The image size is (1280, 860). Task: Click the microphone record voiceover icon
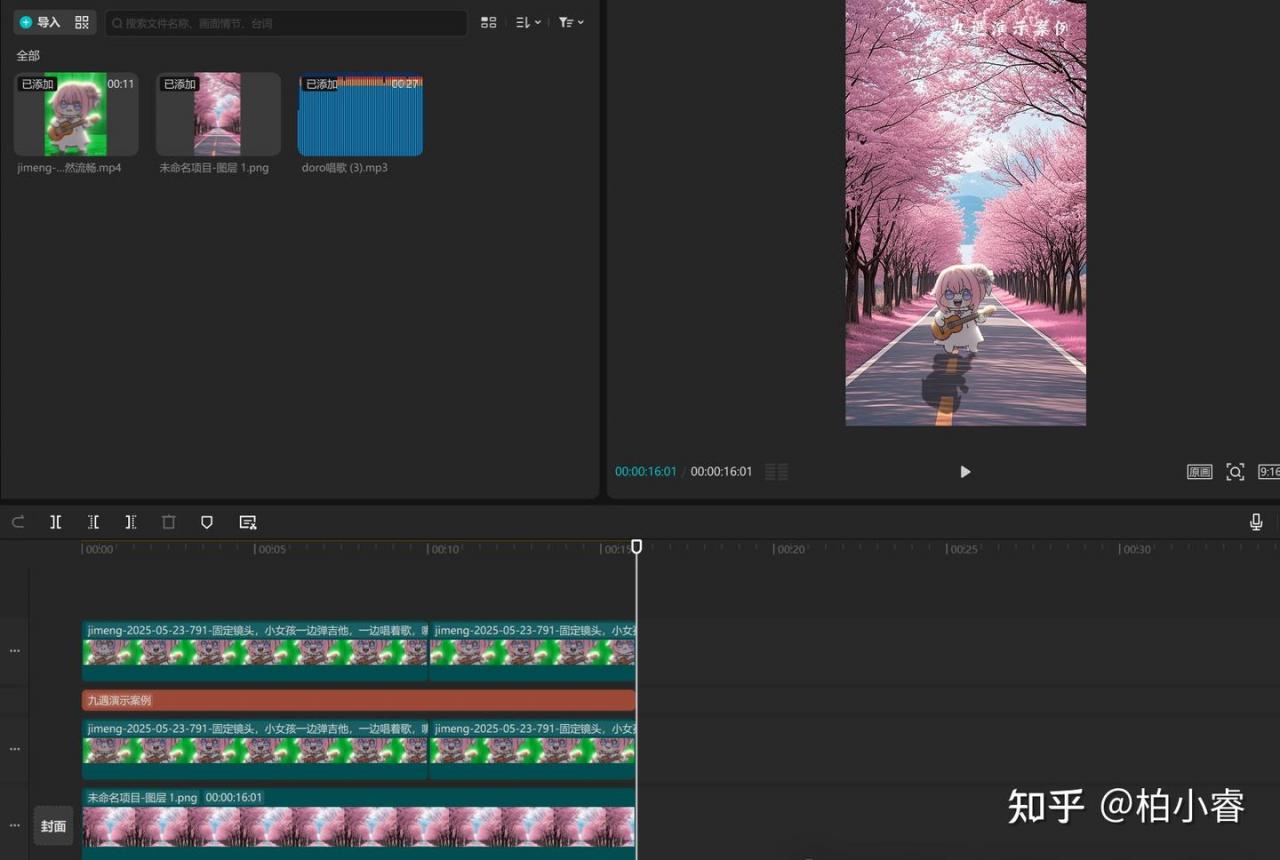(x=1256, y=522)
